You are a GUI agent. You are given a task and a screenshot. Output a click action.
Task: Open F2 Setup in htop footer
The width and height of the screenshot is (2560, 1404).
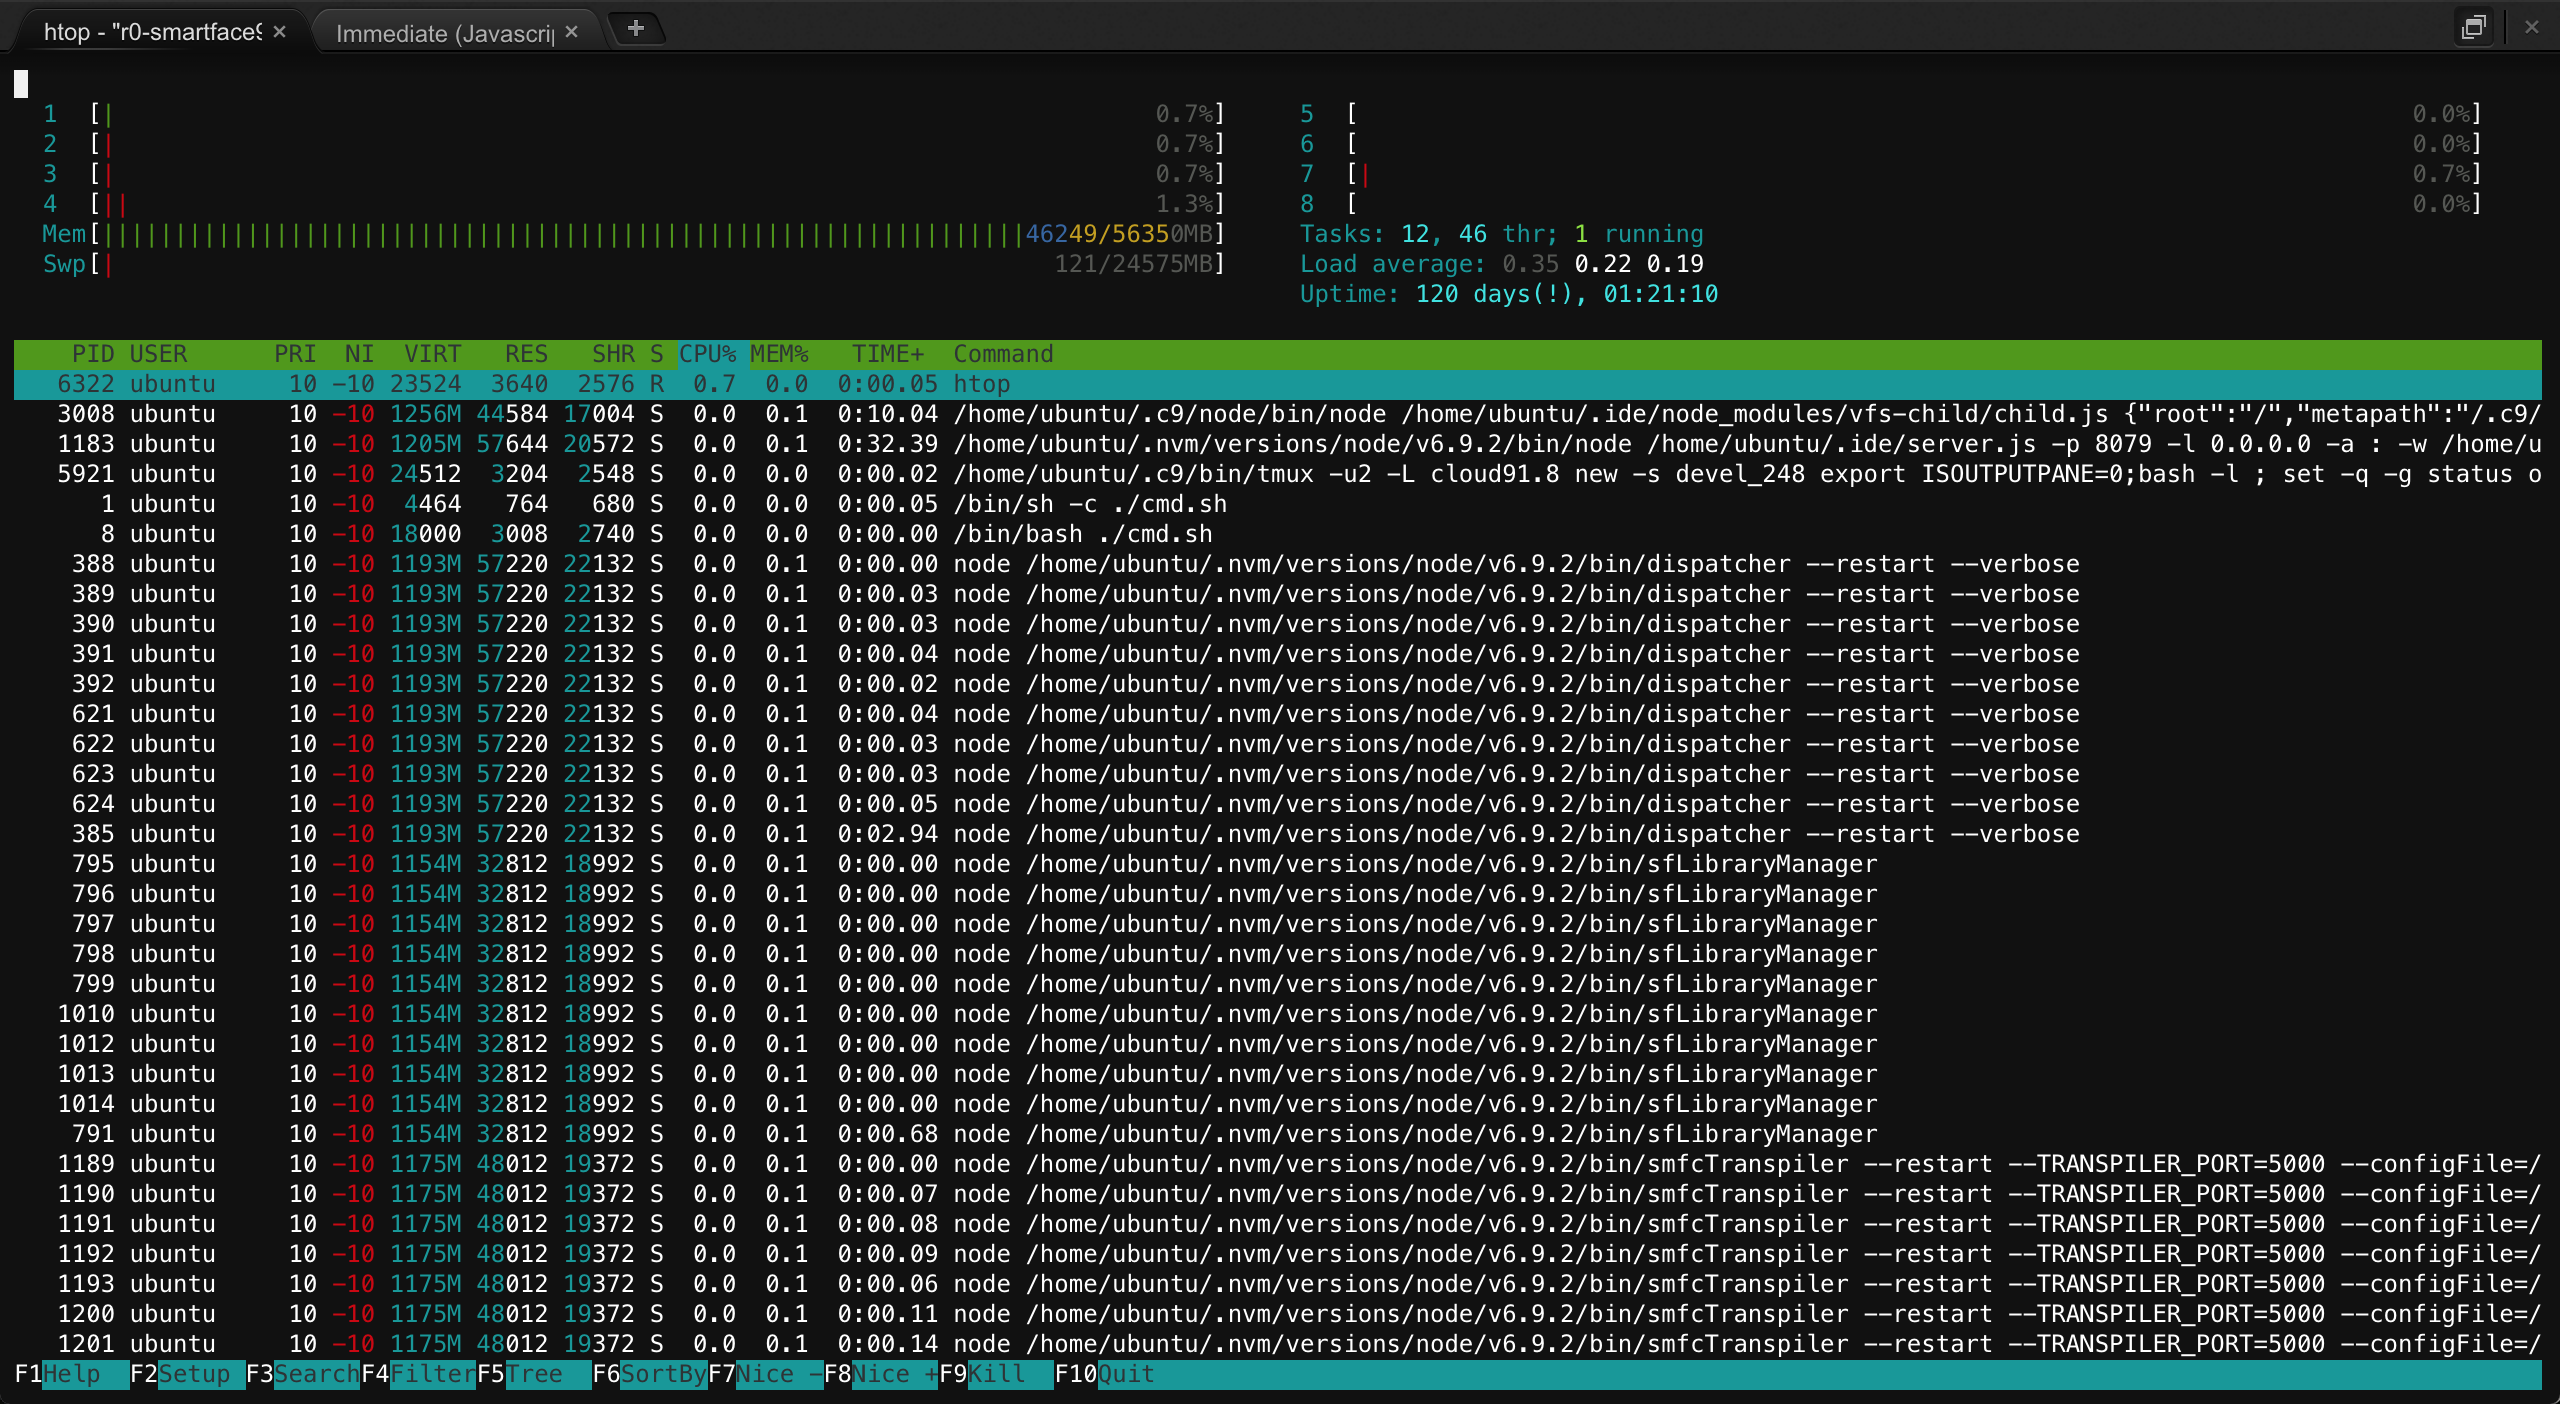tap(193, 1374)
